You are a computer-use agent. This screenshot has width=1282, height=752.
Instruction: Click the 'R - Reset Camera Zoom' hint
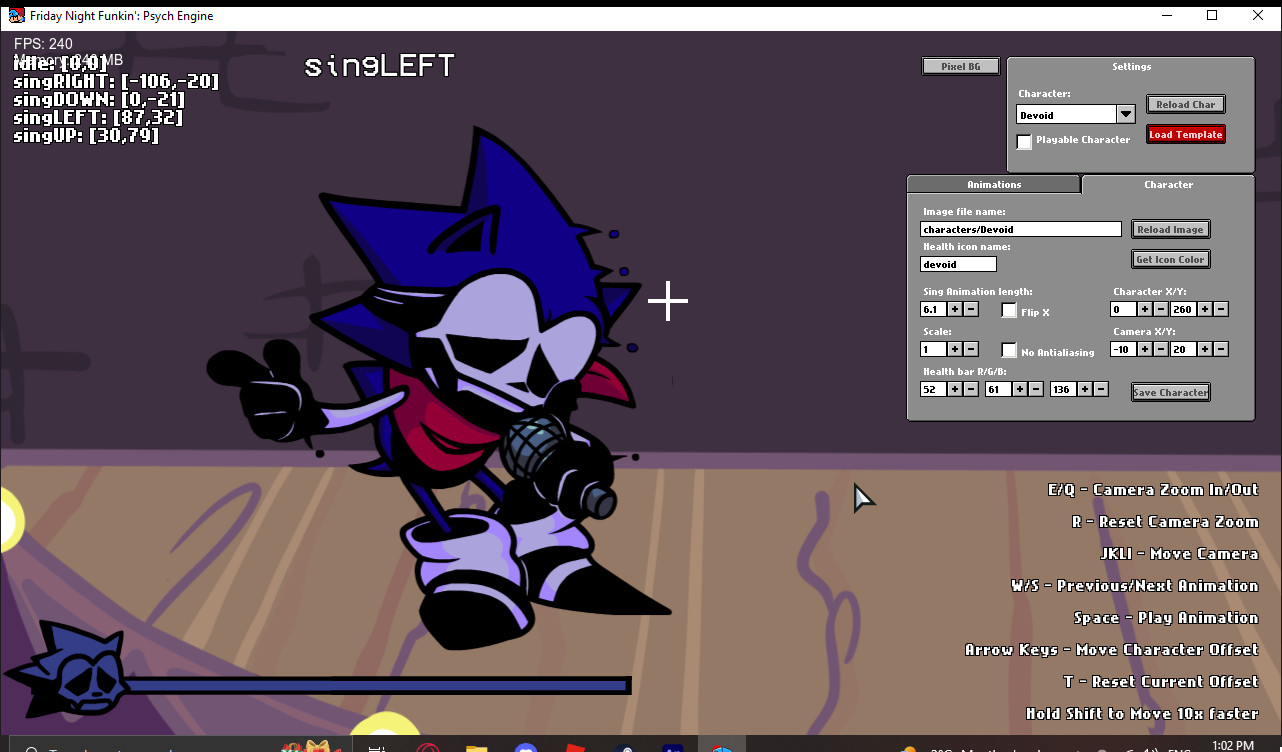click(x=1165, y=522)
